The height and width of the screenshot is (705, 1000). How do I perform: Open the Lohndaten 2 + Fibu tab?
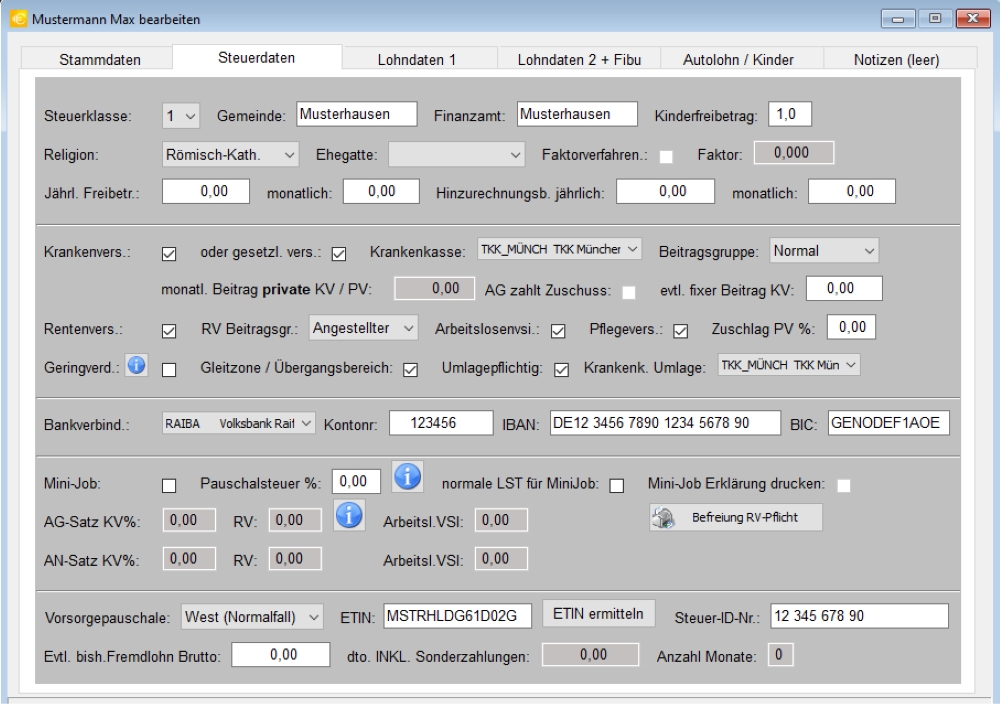[x=580, y=60]
